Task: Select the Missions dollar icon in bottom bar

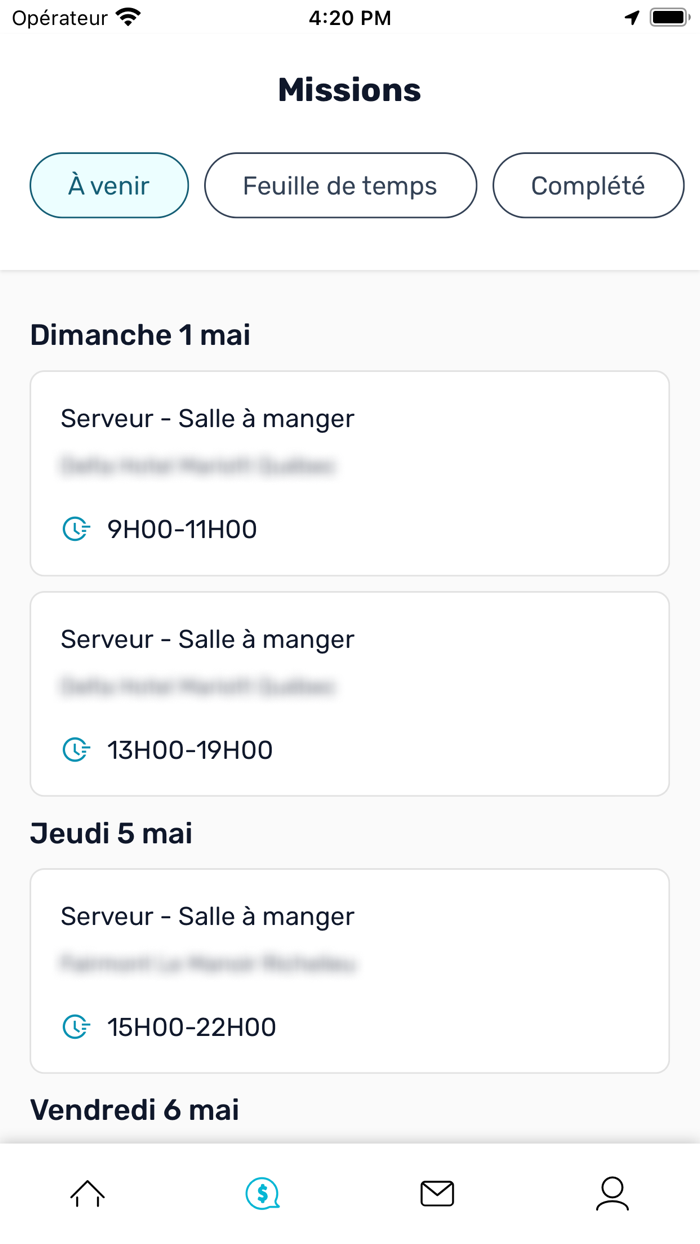Action: coord(262,1193)
